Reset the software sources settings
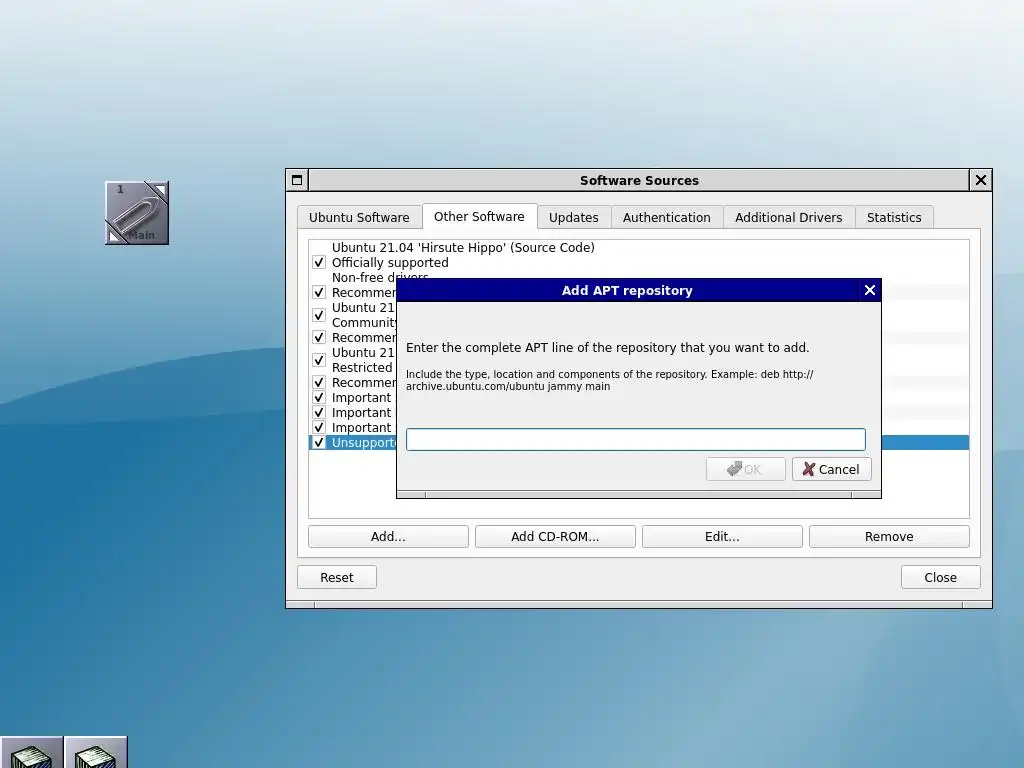The height and width of the screenshot is (768, 1024). coord(337,577)
